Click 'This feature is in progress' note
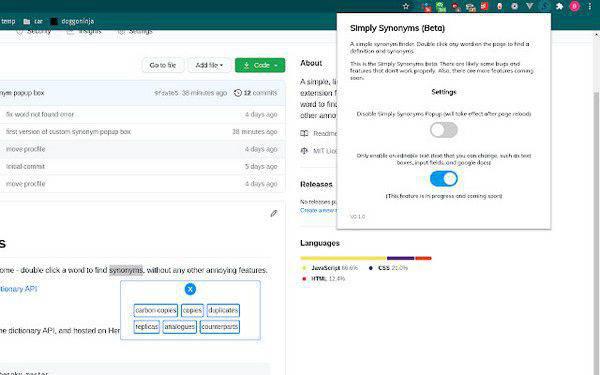The image size is (600, 375). (x=443, y=196)
